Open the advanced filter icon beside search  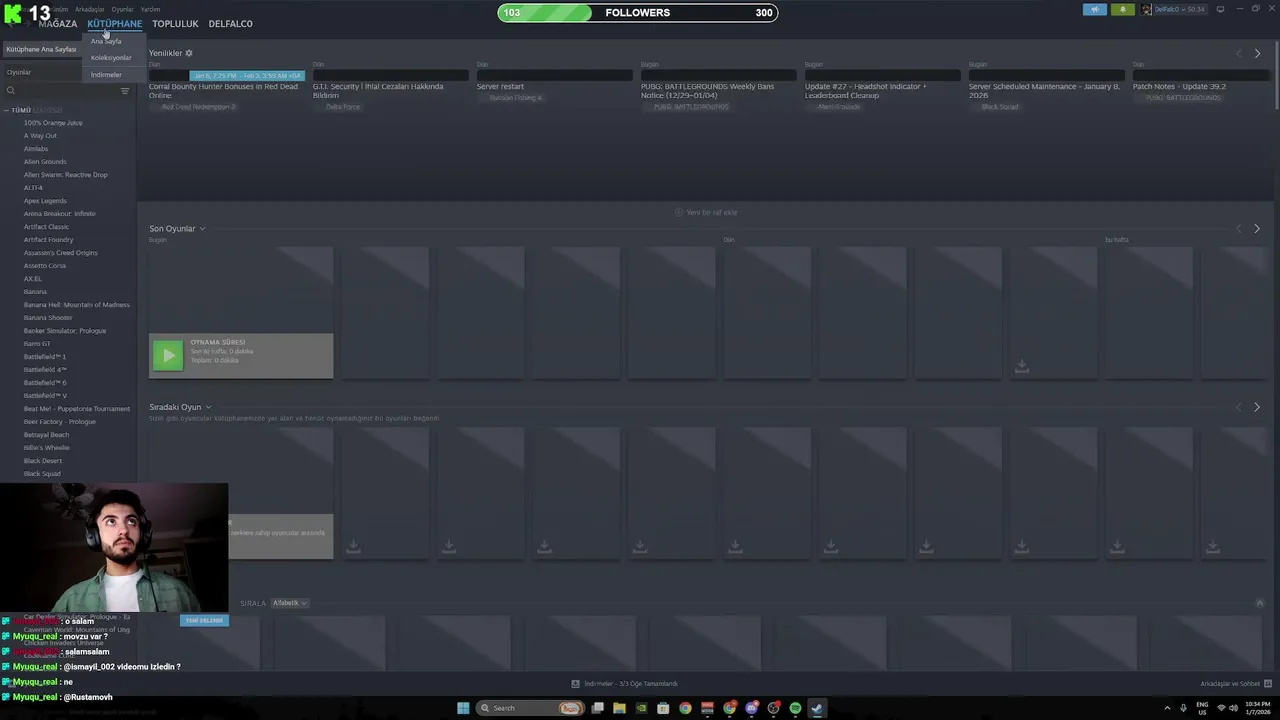click(x=125, y=91)
